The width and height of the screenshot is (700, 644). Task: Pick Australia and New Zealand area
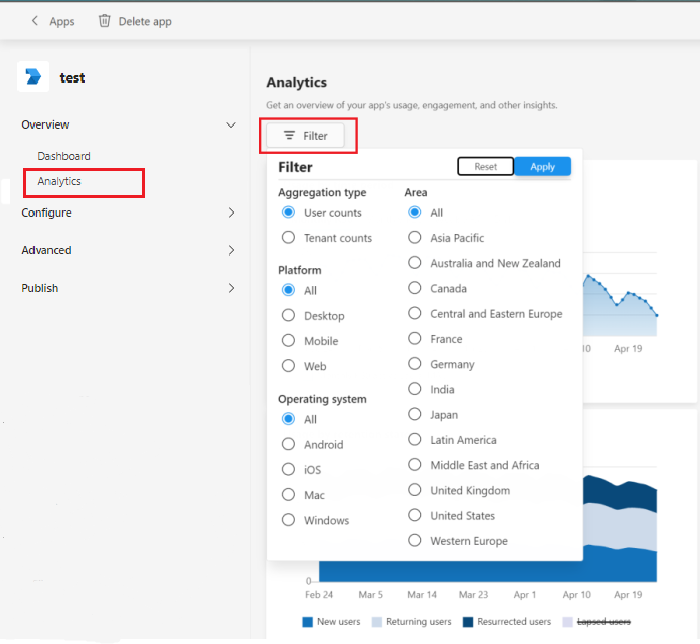(x=415, y=262)
